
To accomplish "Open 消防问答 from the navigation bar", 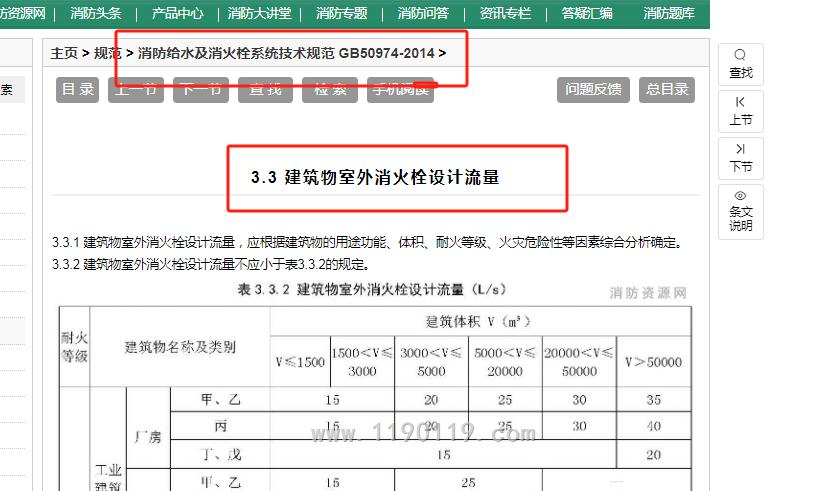I will click(423, 14).
